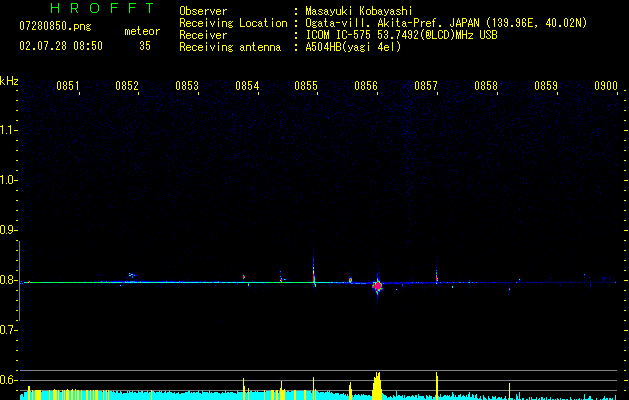Viewport: 629px width, 400px height.
Task: Click the HROFFT title text
Action: pos(103,8)
